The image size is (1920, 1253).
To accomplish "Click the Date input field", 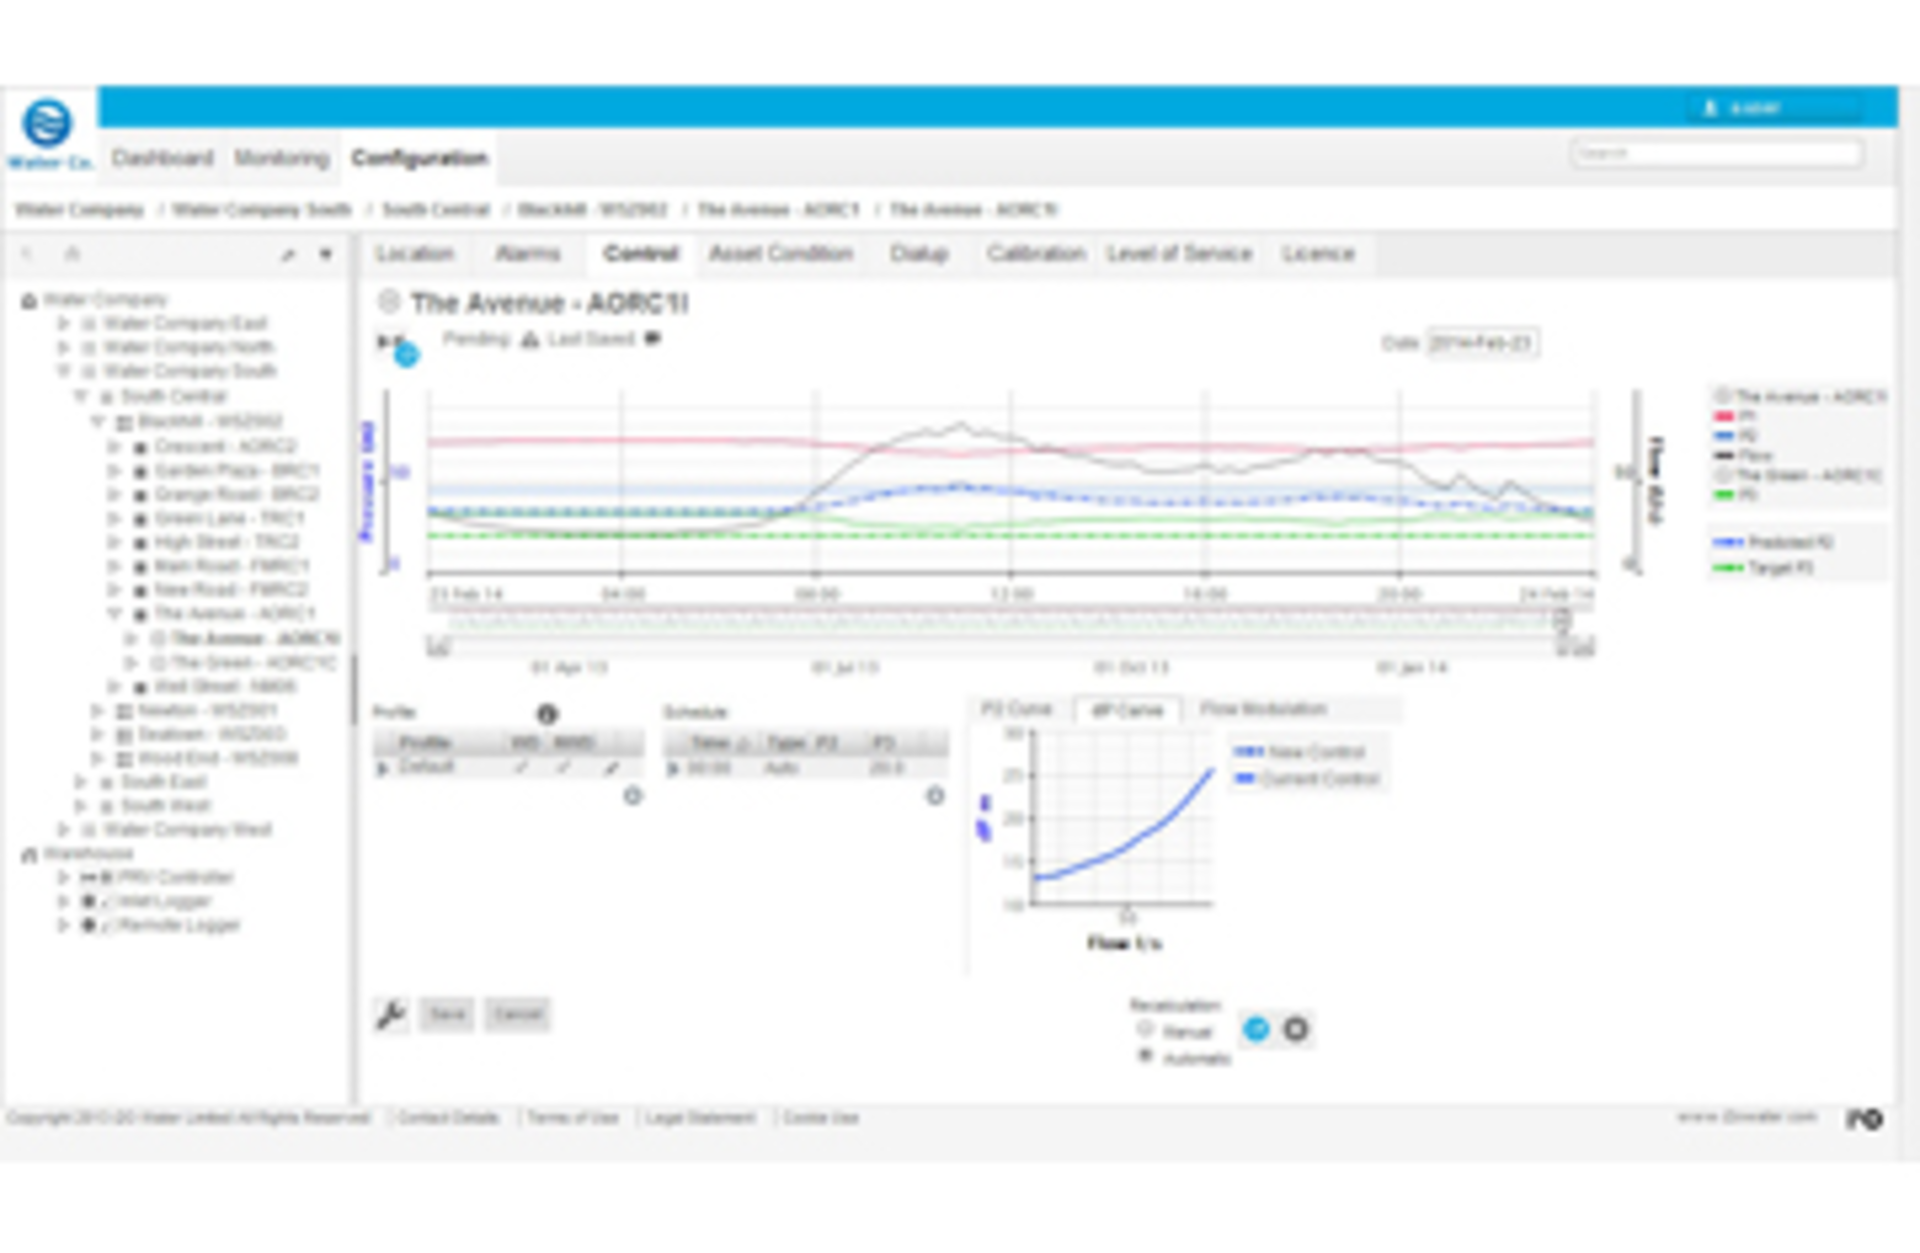I will coord(1482,343).
